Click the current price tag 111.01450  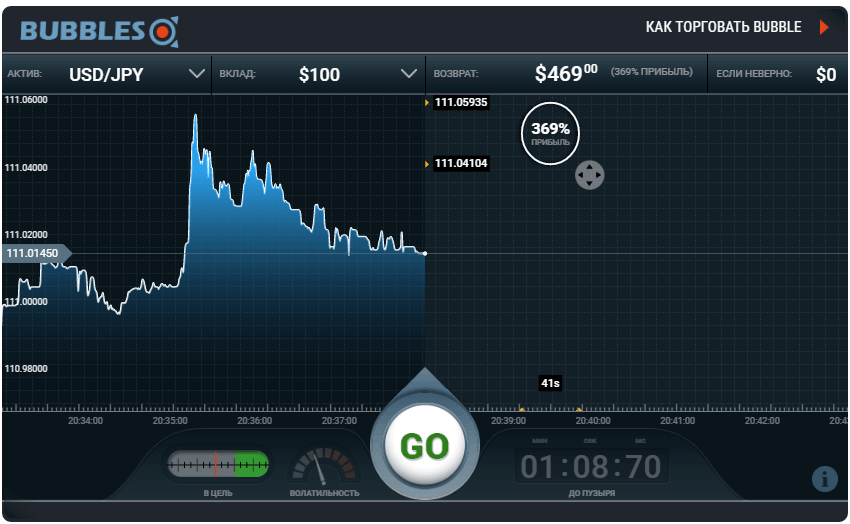pos(35,253)
